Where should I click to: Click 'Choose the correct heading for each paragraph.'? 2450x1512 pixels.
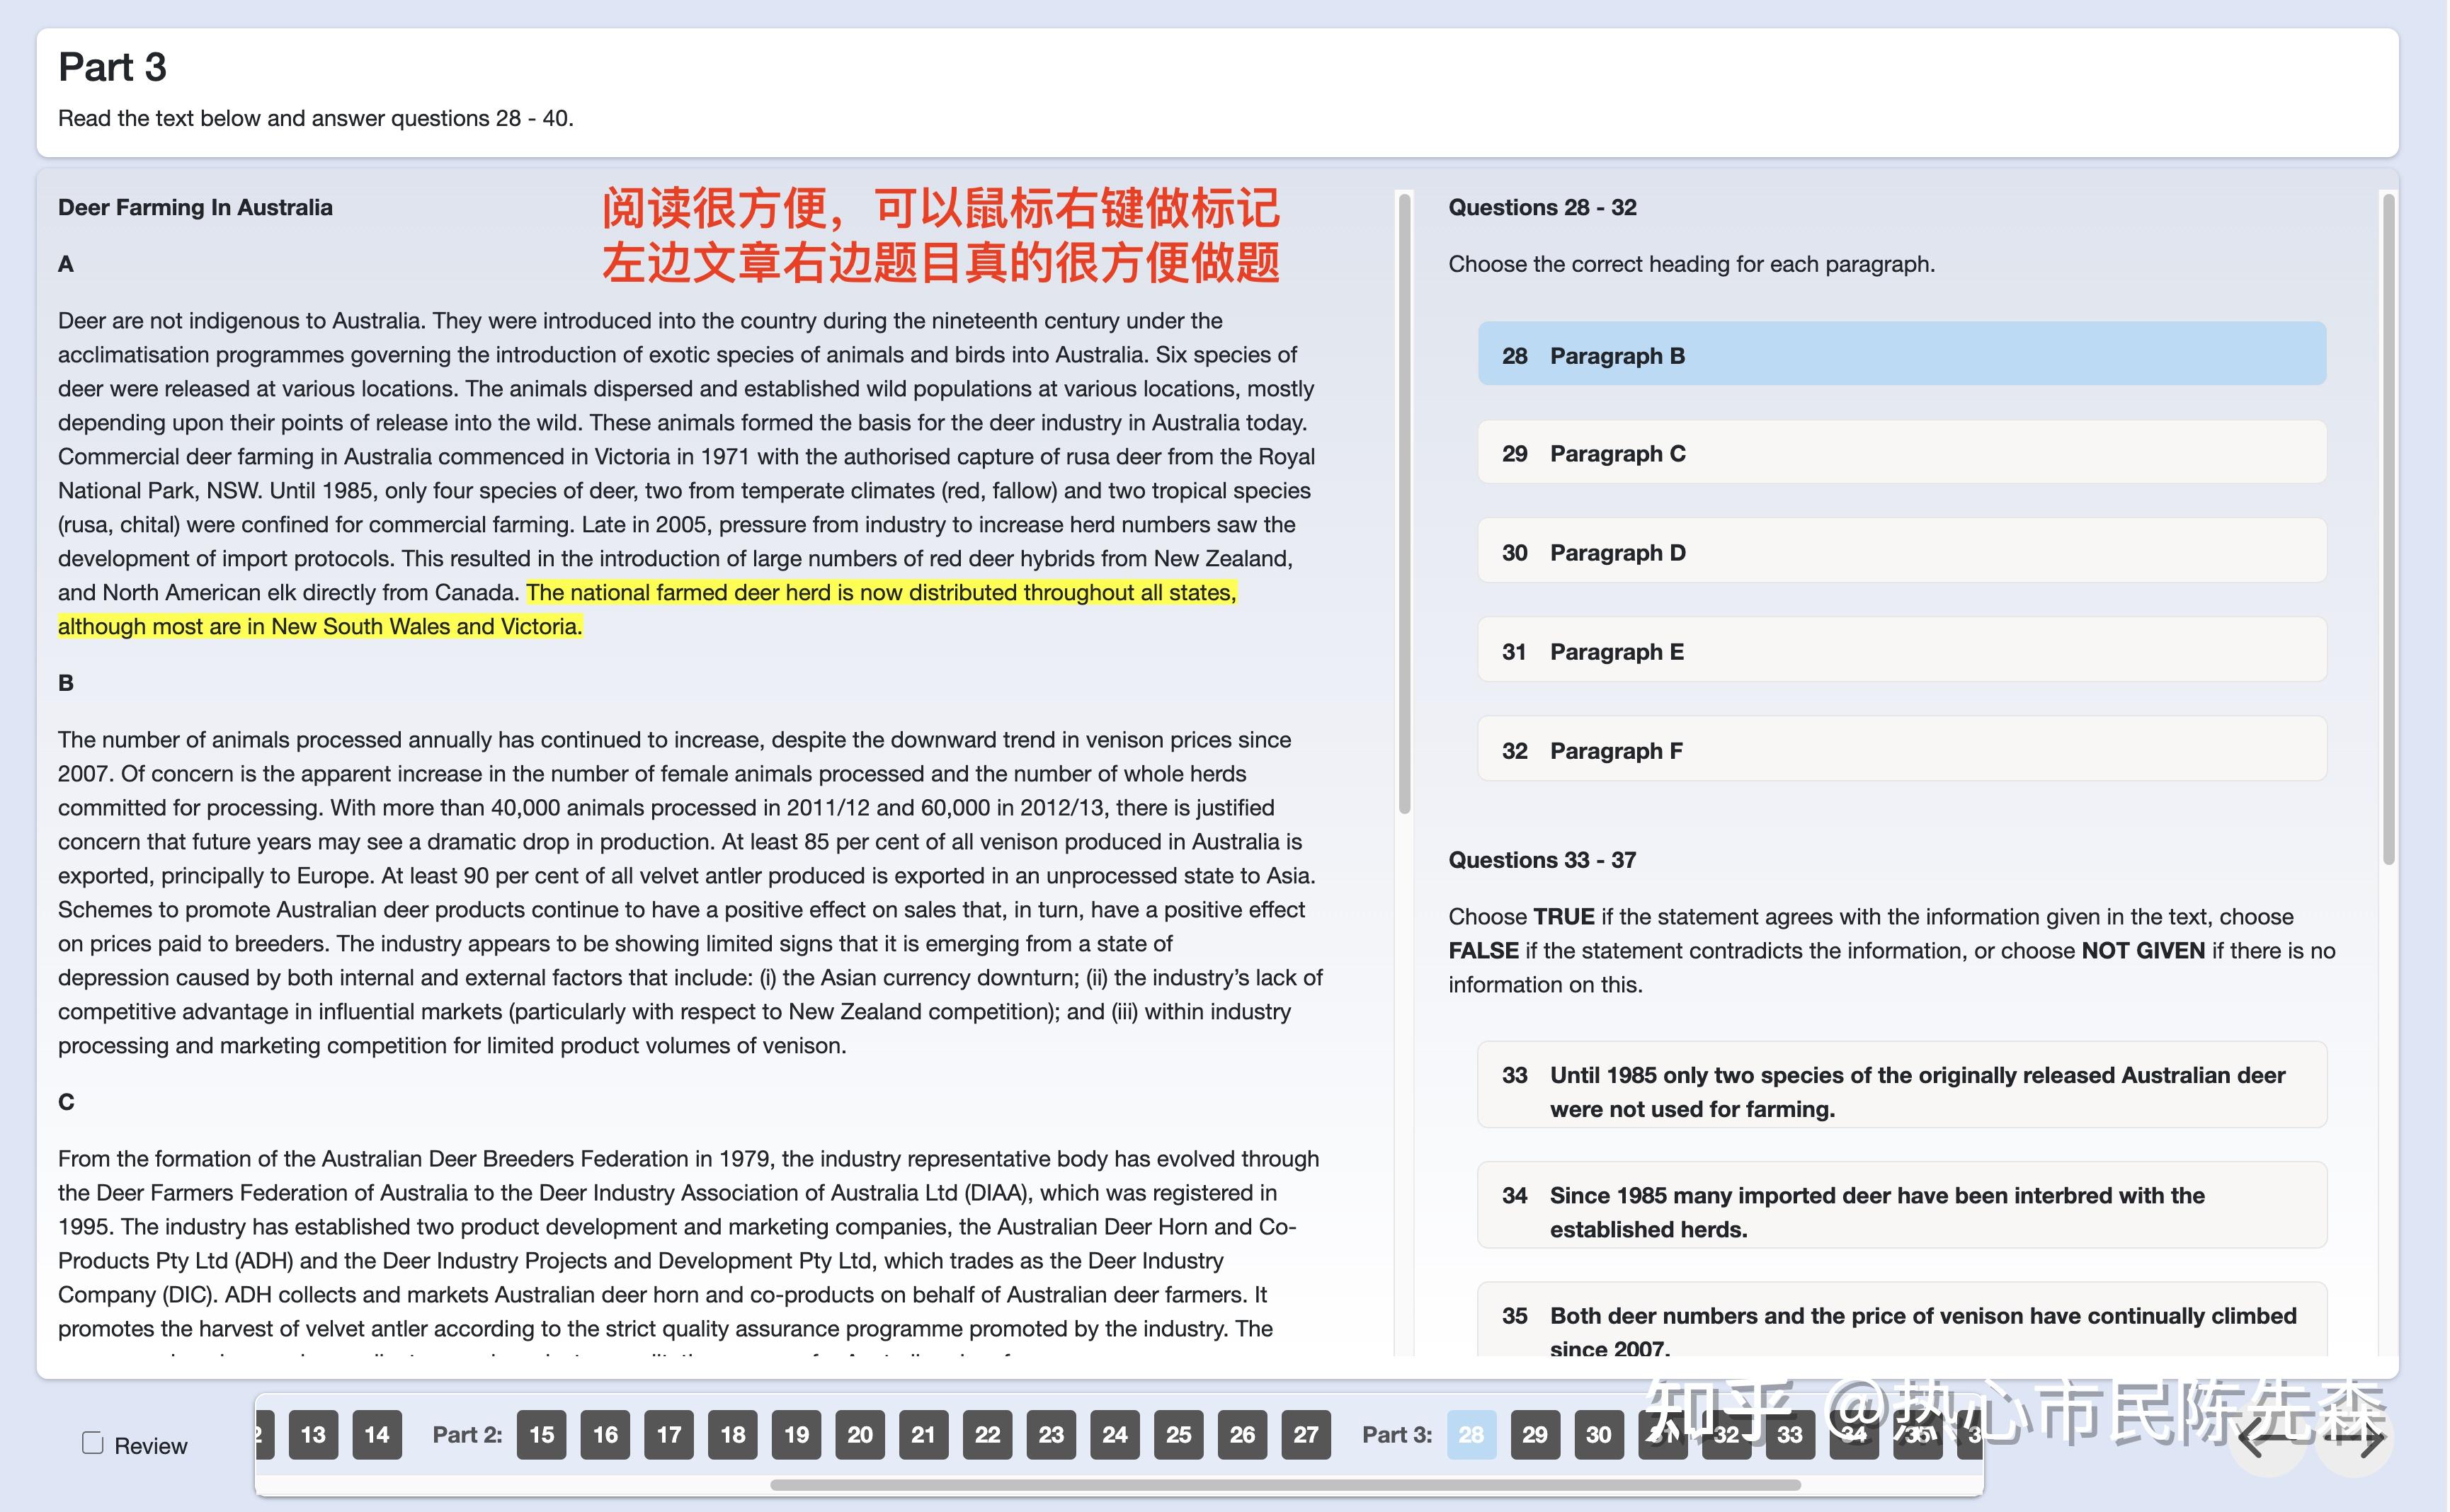(x=1691, y=264)
